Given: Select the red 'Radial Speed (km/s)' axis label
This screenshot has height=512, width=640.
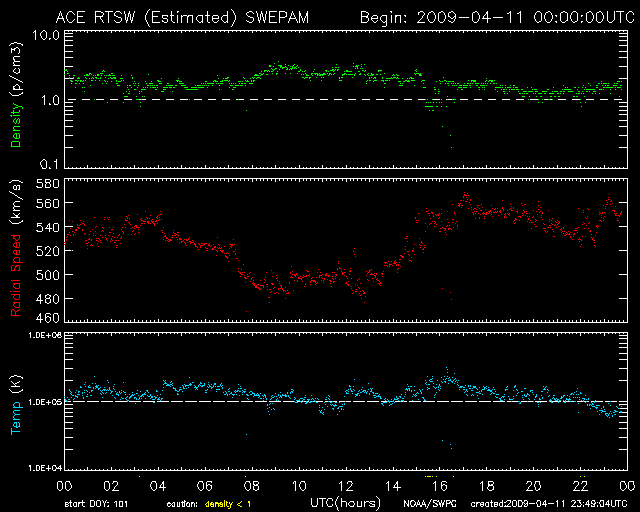Looking at the screenshot, I should click(16, 248).
